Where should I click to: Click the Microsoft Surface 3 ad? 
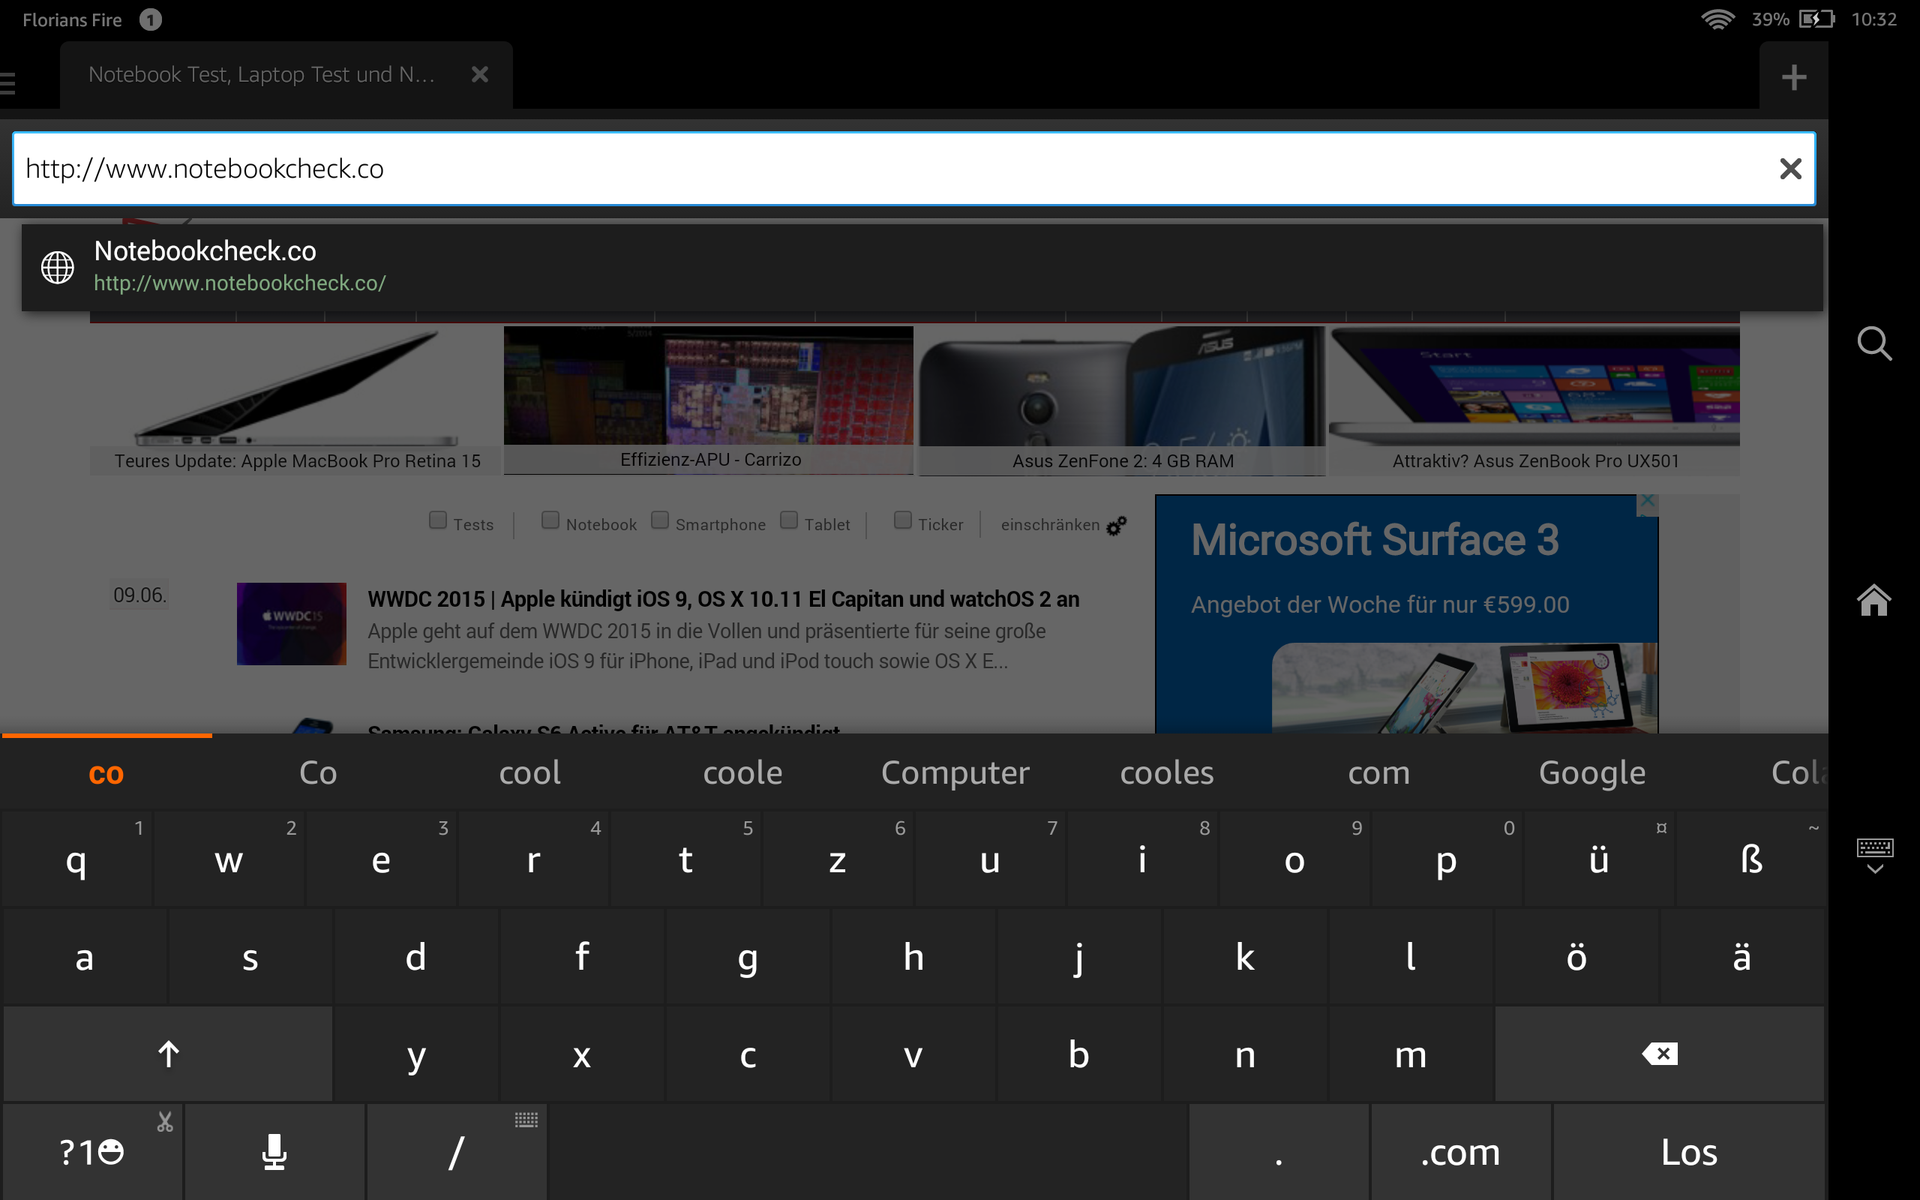(1406, 614)
